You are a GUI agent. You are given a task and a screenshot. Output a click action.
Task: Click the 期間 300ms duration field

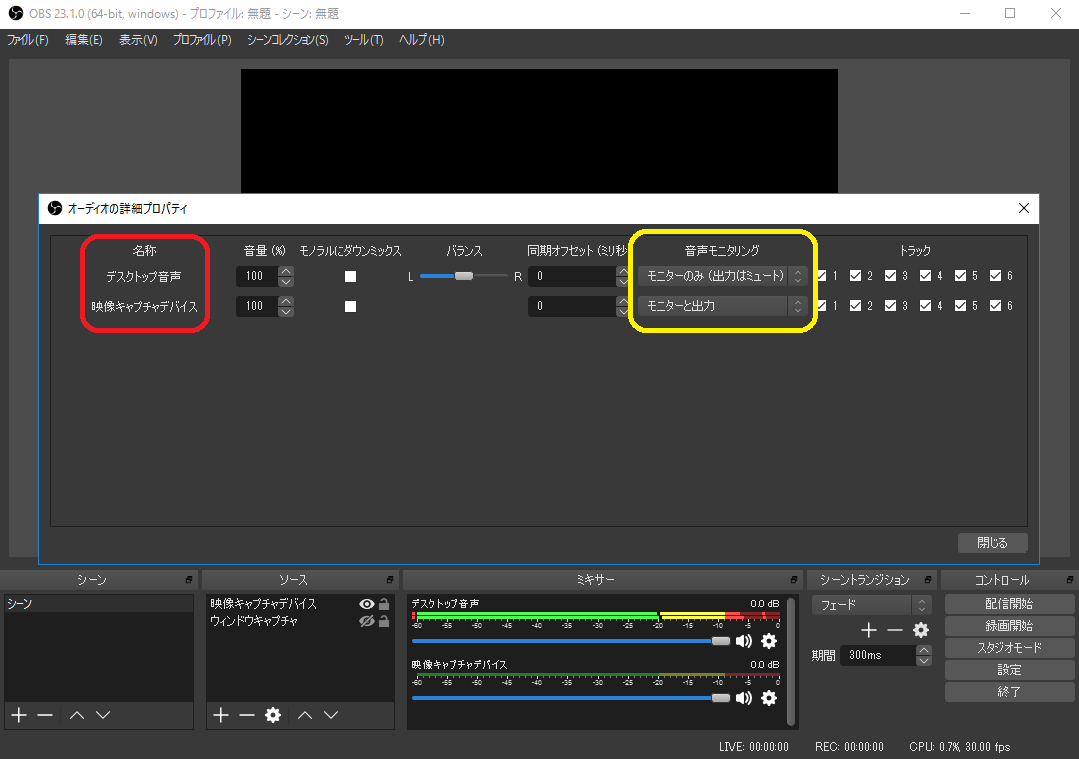[877, 655]
